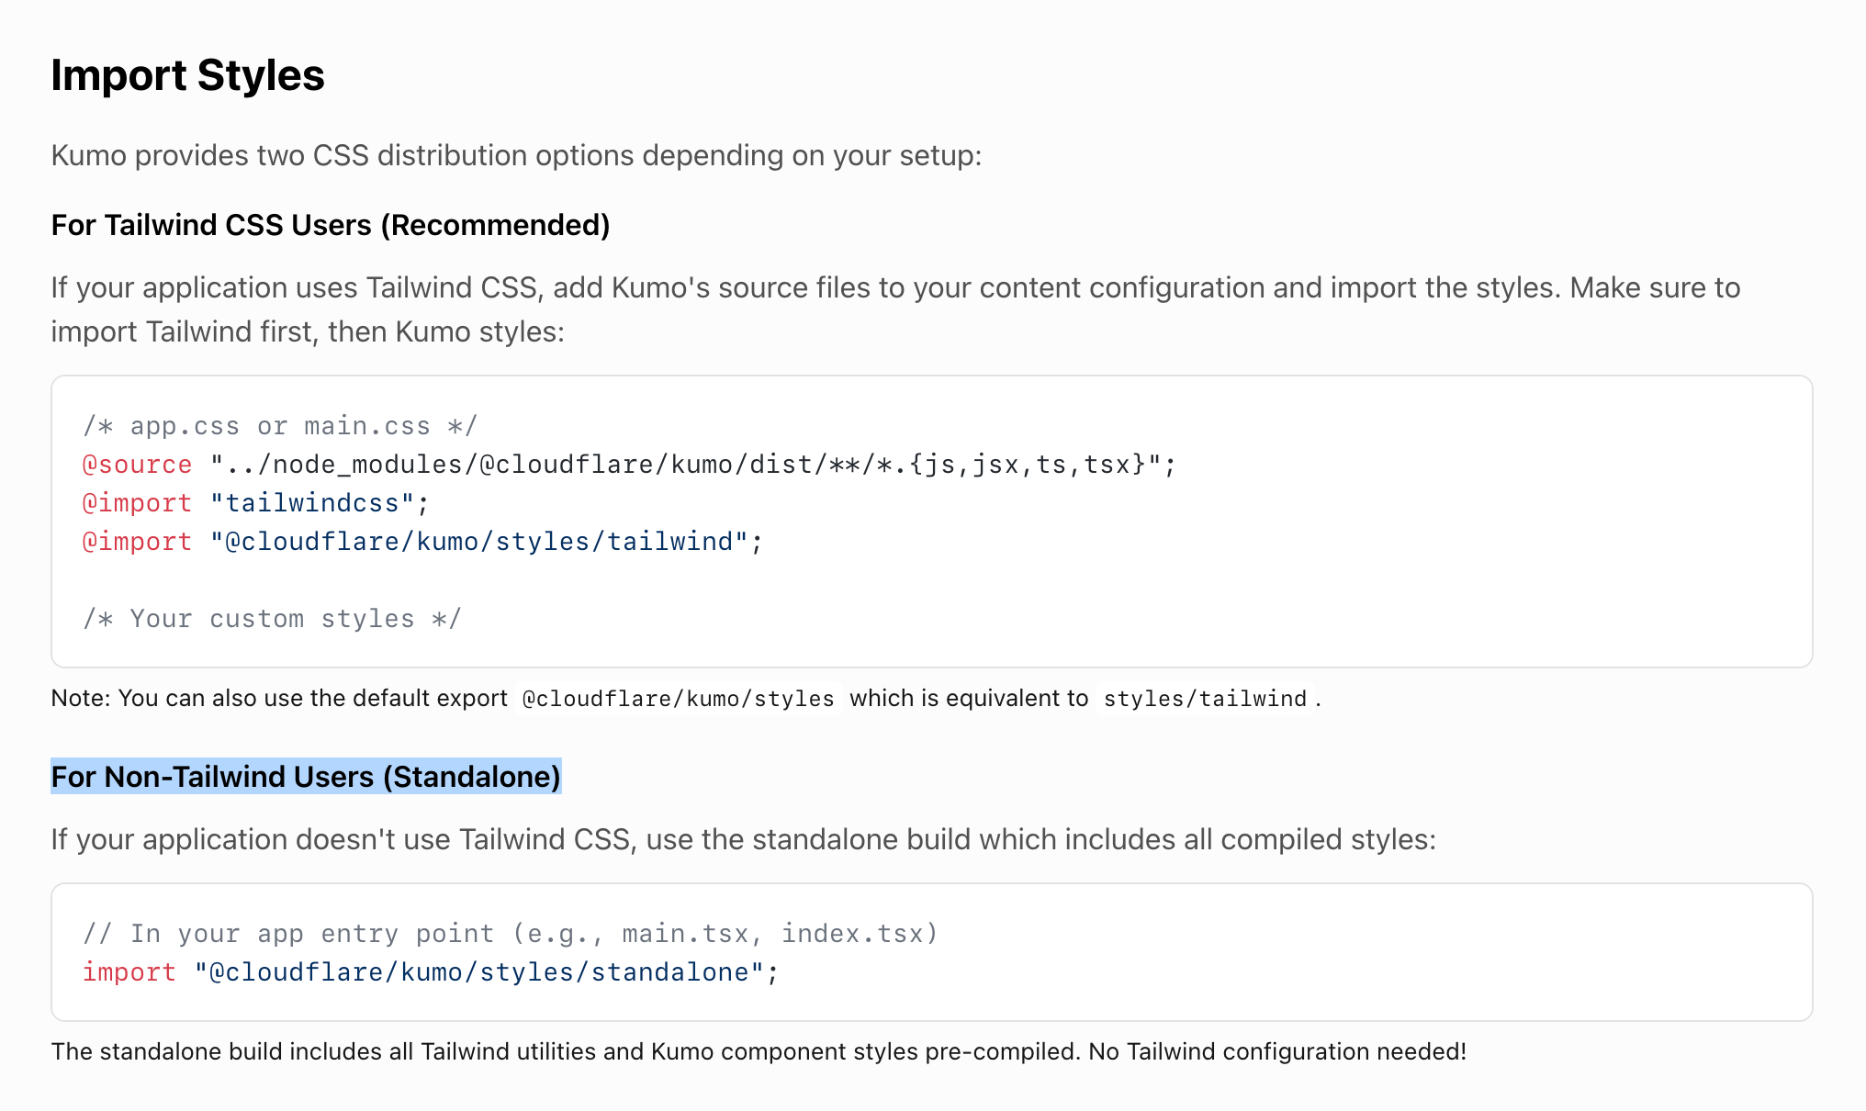The height and width of the screenshot is (1111, 1866).
Task: Click the node_modules glob path string
Action: [x=692, y=465]
